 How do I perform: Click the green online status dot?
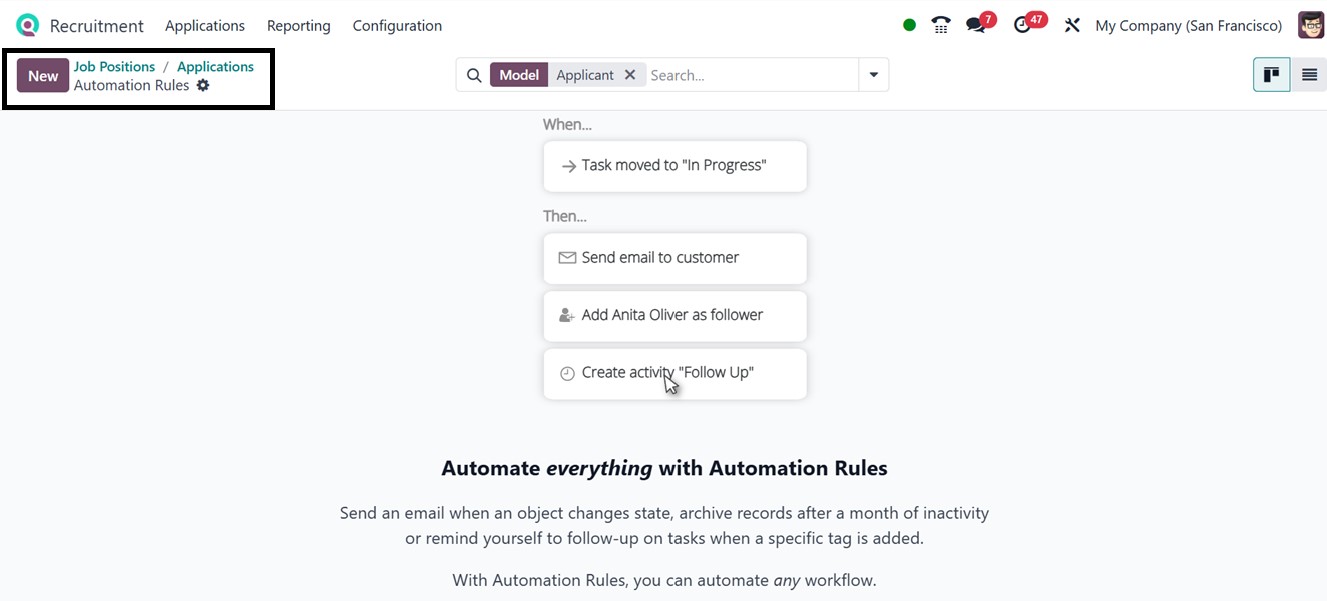[909, 25]
